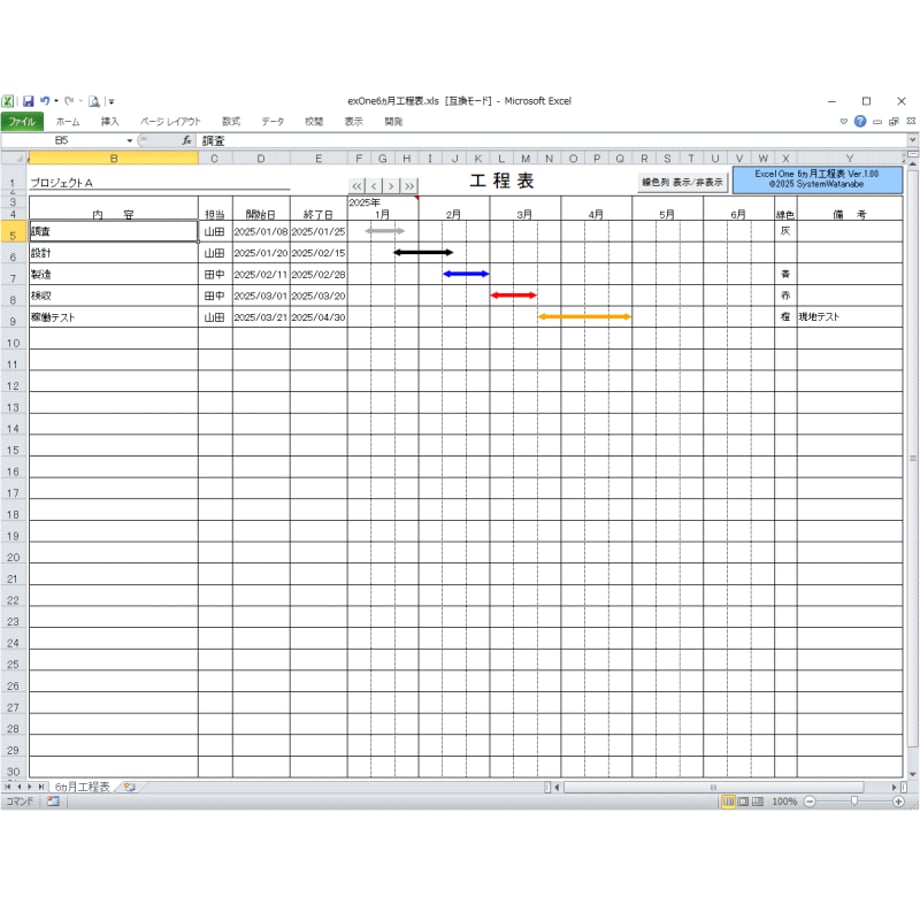Select the 6ヵ月工程表 sheet tab

82,787
